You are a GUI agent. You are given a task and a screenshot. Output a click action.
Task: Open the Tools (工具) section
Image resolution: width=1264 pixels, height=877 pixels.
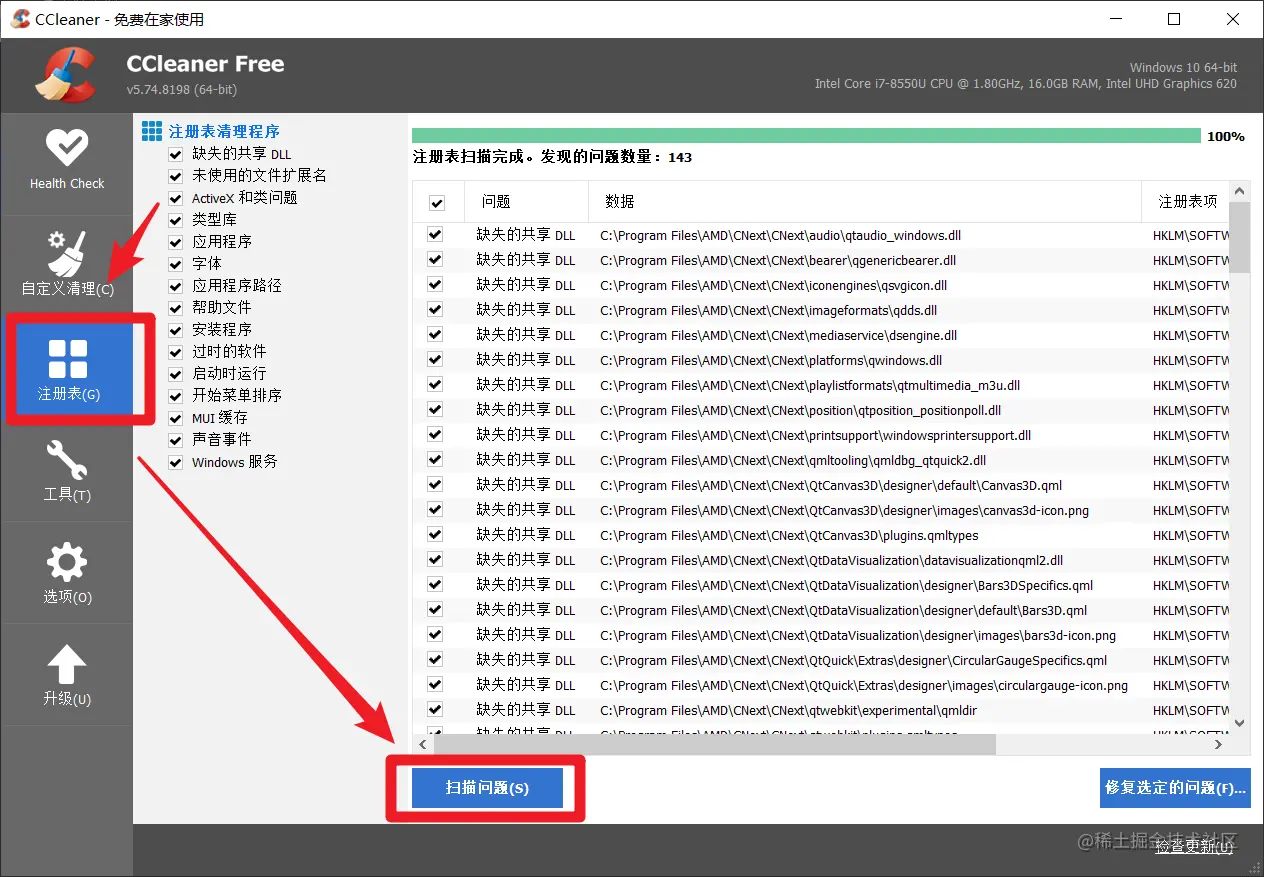click(67, 470)
